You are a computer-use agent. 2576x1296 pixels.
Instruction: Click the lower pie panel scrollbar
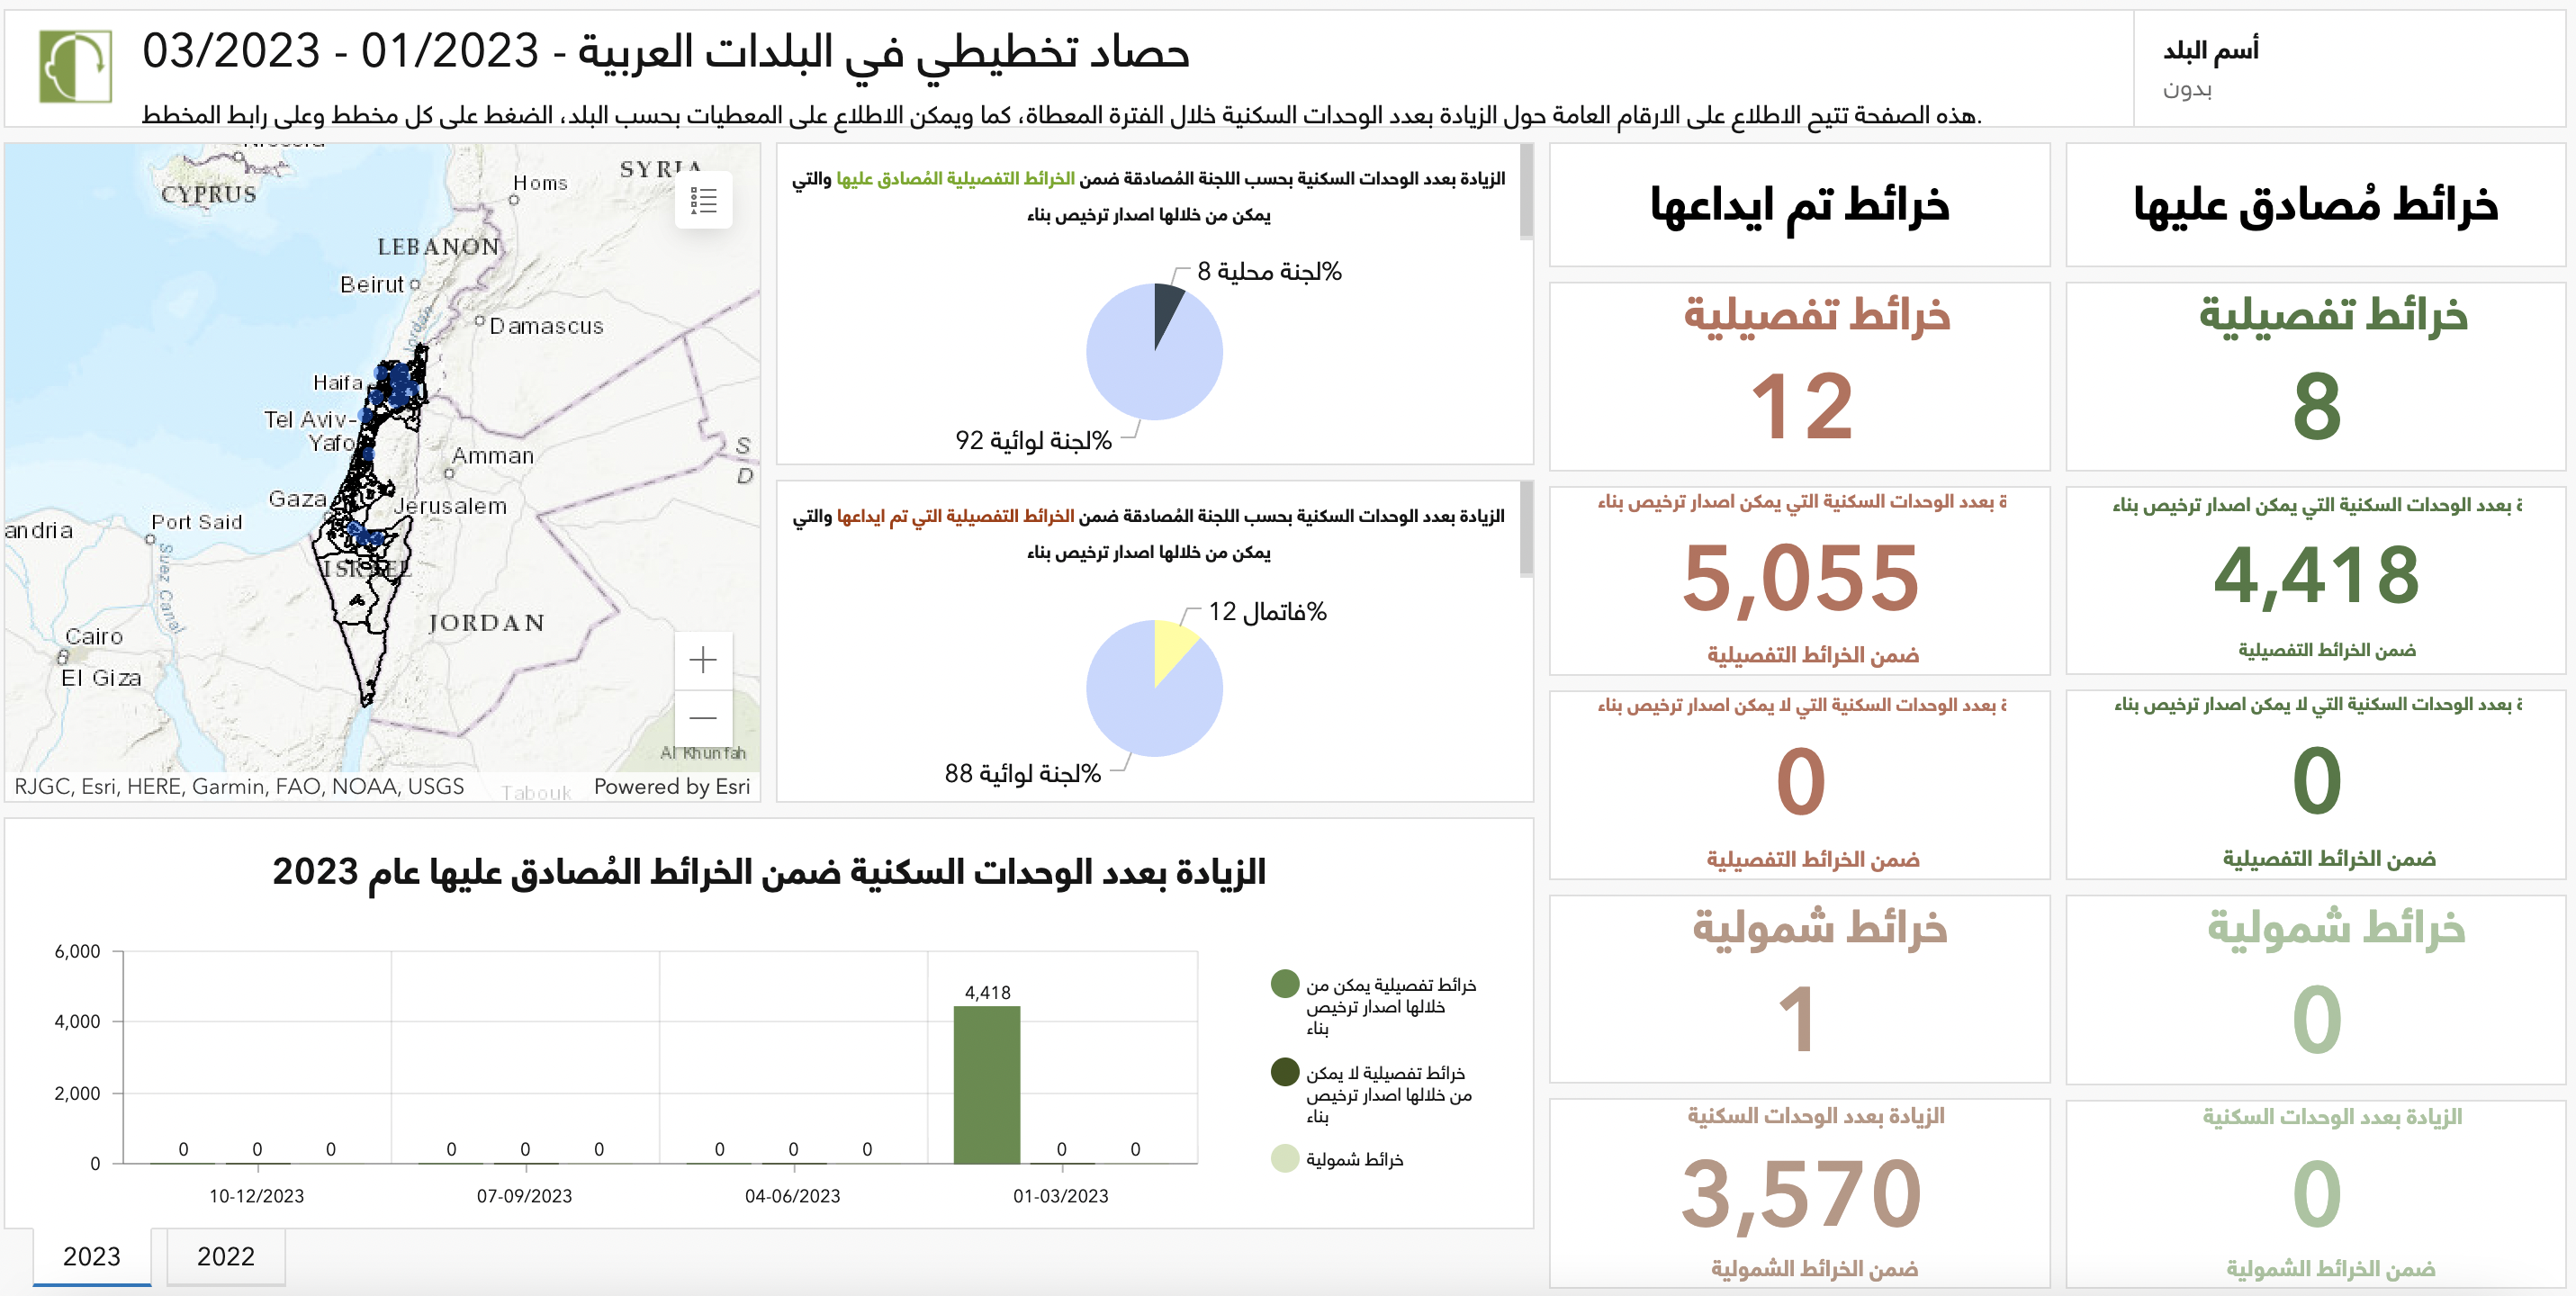tap(1526, 530)
